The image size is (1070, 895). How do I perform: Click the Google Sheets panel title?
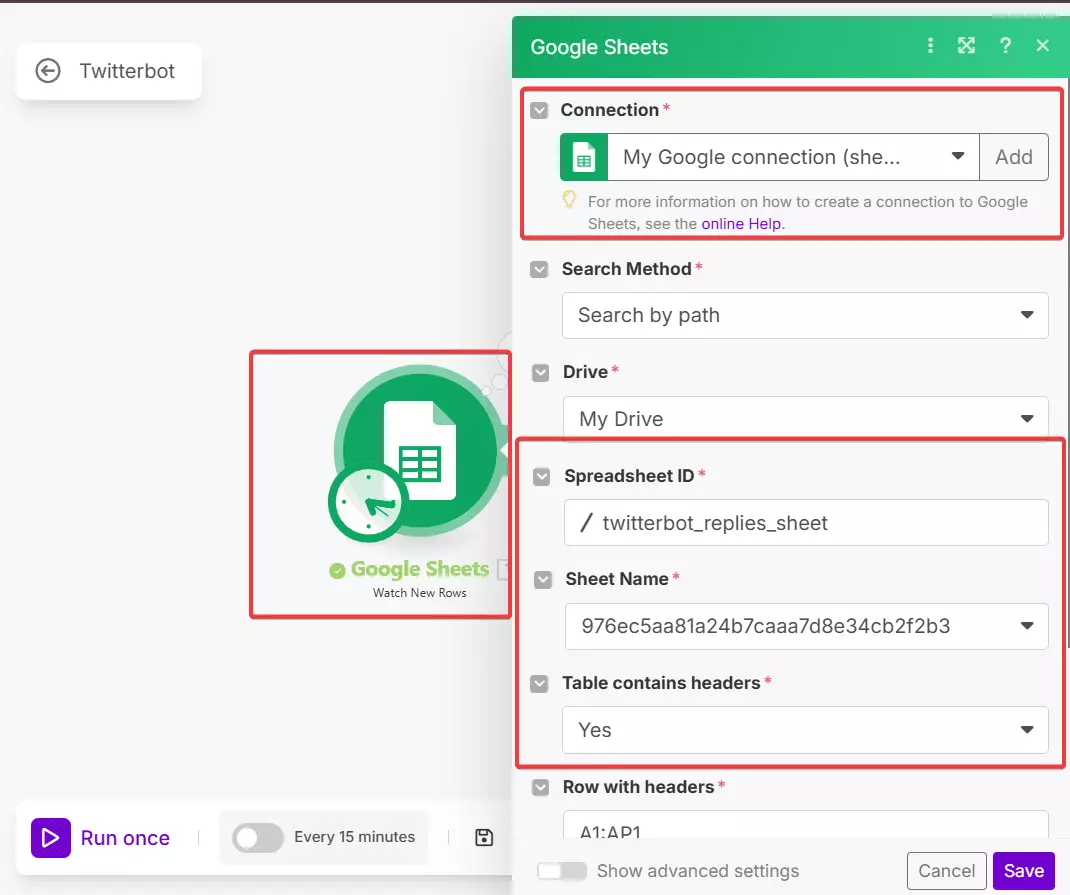(599, 47)
